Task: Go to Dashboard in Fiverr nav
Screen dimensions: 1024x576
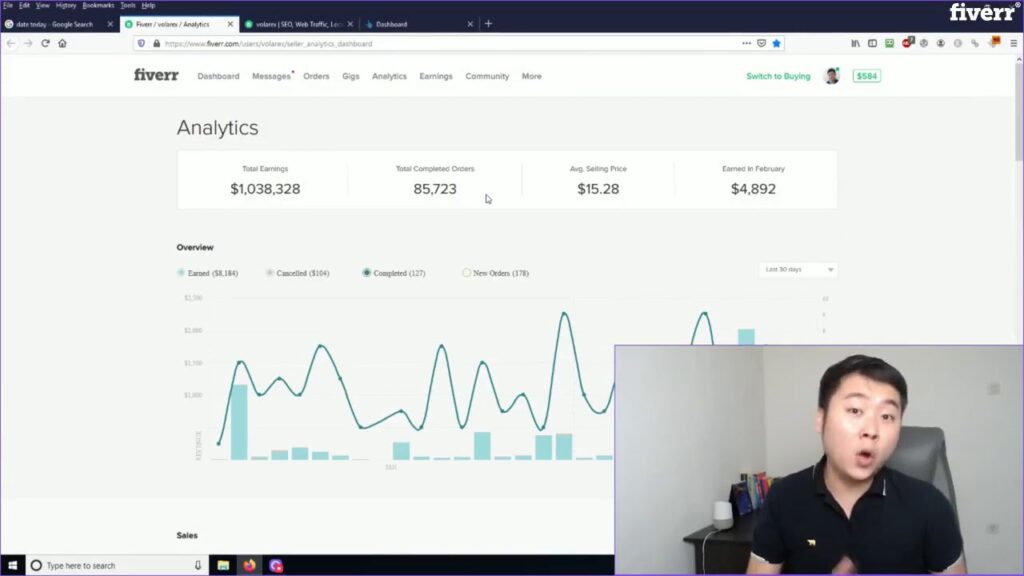Action: [x=218, y=76]
